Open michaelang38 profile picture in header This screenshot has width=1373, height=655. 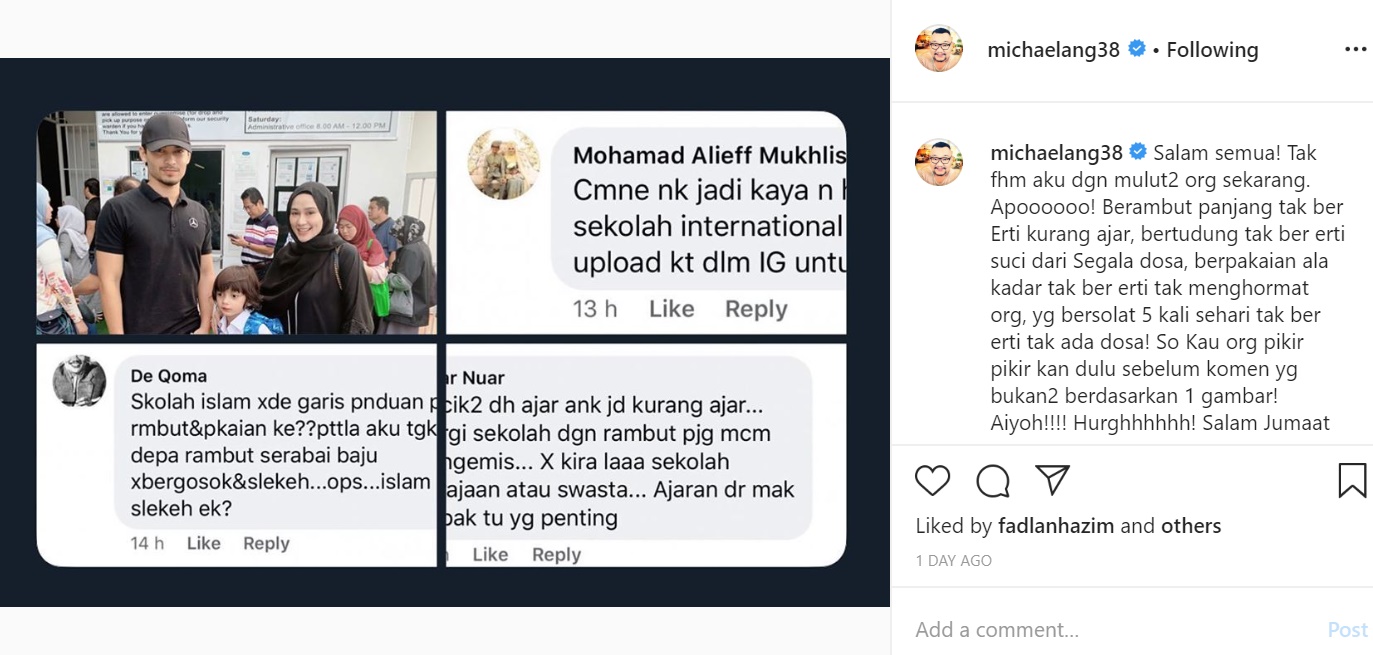tap(939, 48)
